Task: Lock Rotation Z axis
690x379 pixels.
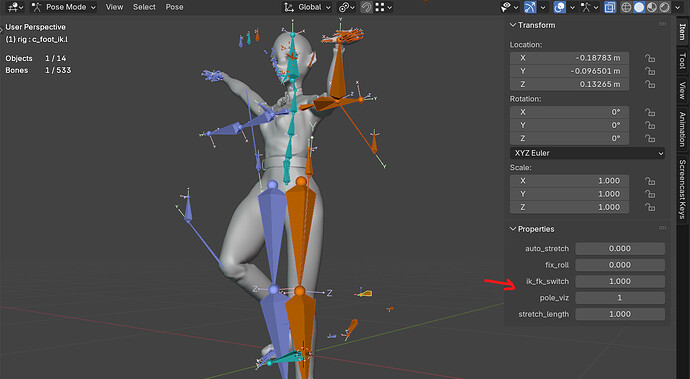Action: tap(650, 139)
